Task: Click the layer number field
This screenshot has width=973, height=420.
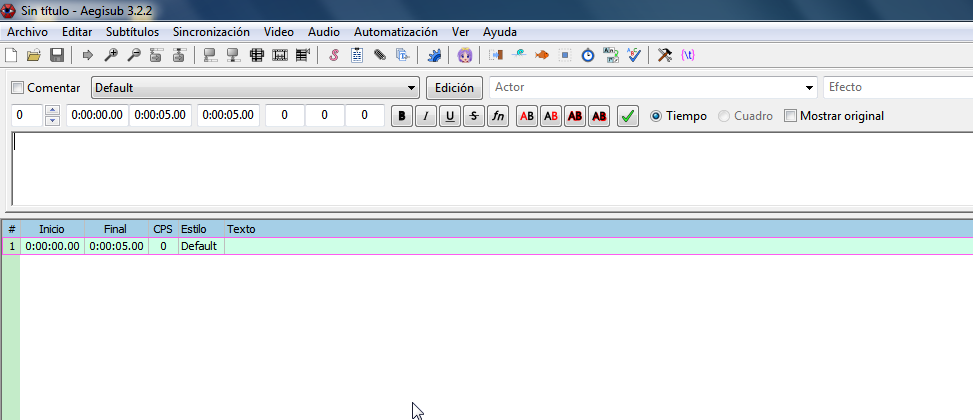Action: pyautogui.click(x=27, y=115)
